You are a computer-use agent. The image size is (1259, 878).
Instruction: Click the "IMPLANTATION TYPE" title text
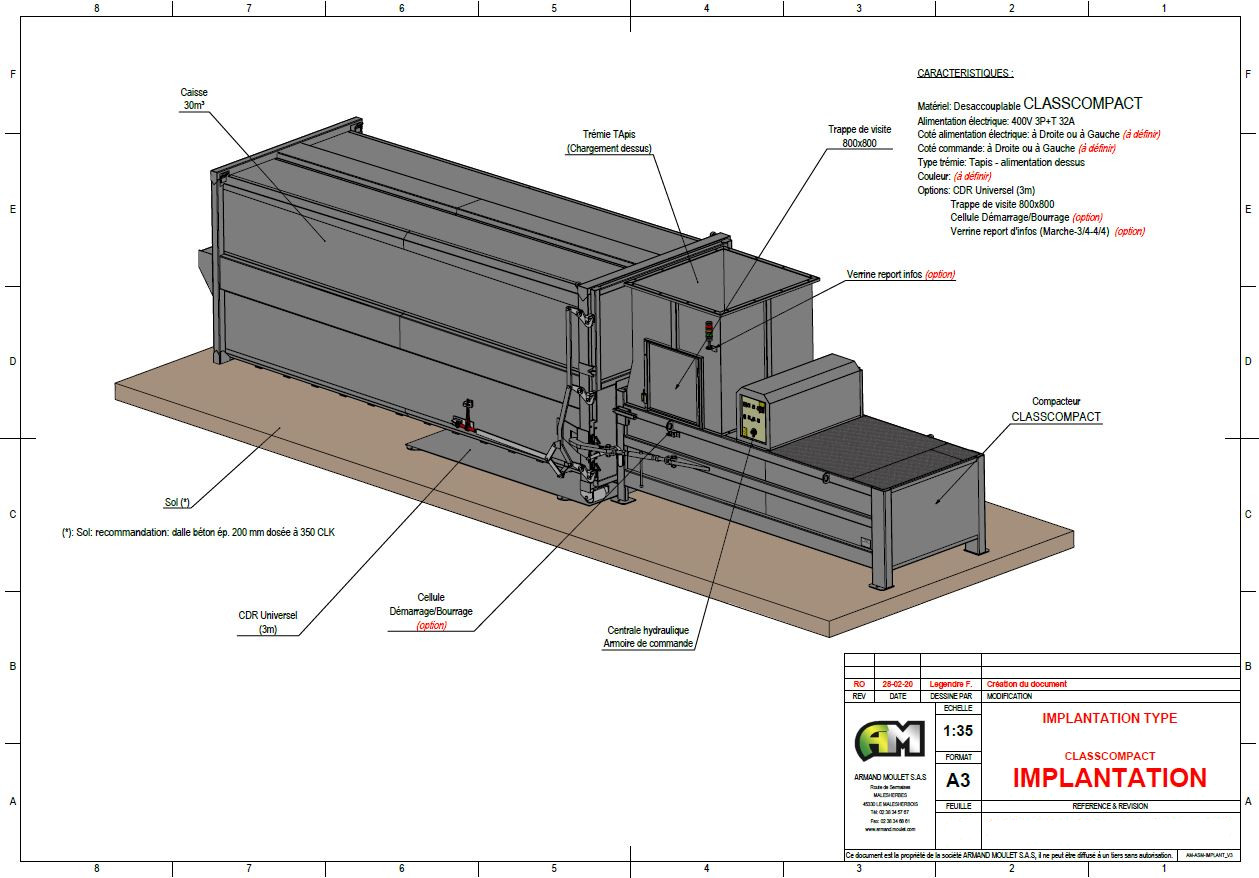click(1109, 718)
